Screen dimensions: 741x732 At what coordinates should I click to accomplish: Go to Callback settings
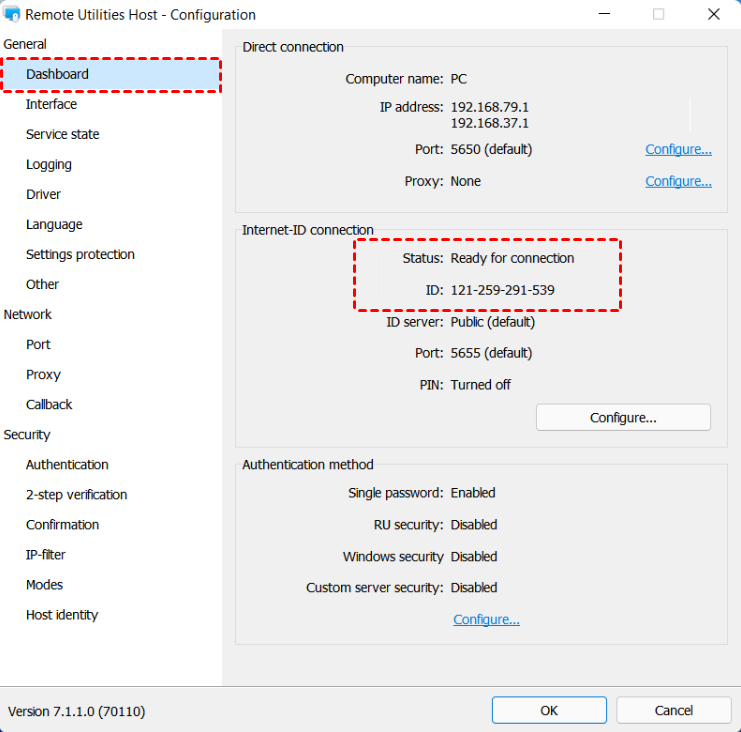click(49, 404)
